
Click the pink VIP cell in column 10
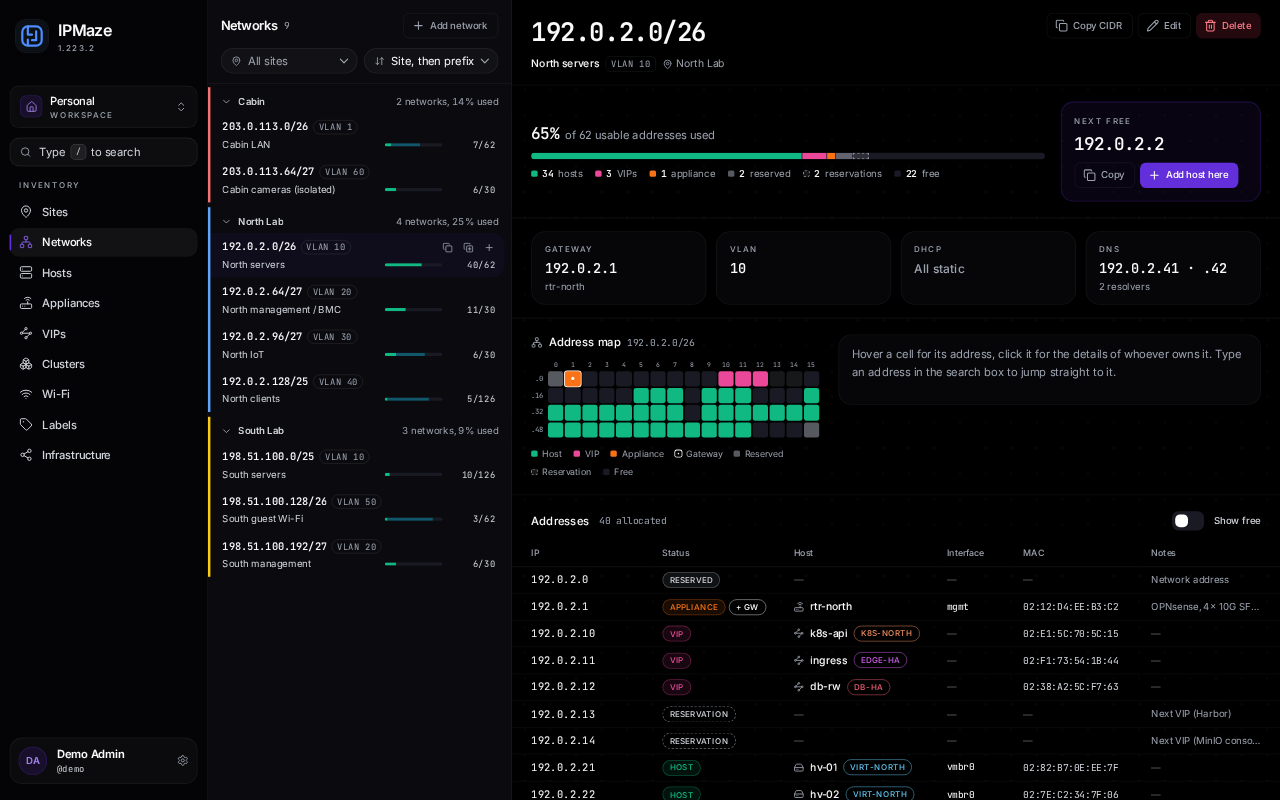tap(726, 379)
